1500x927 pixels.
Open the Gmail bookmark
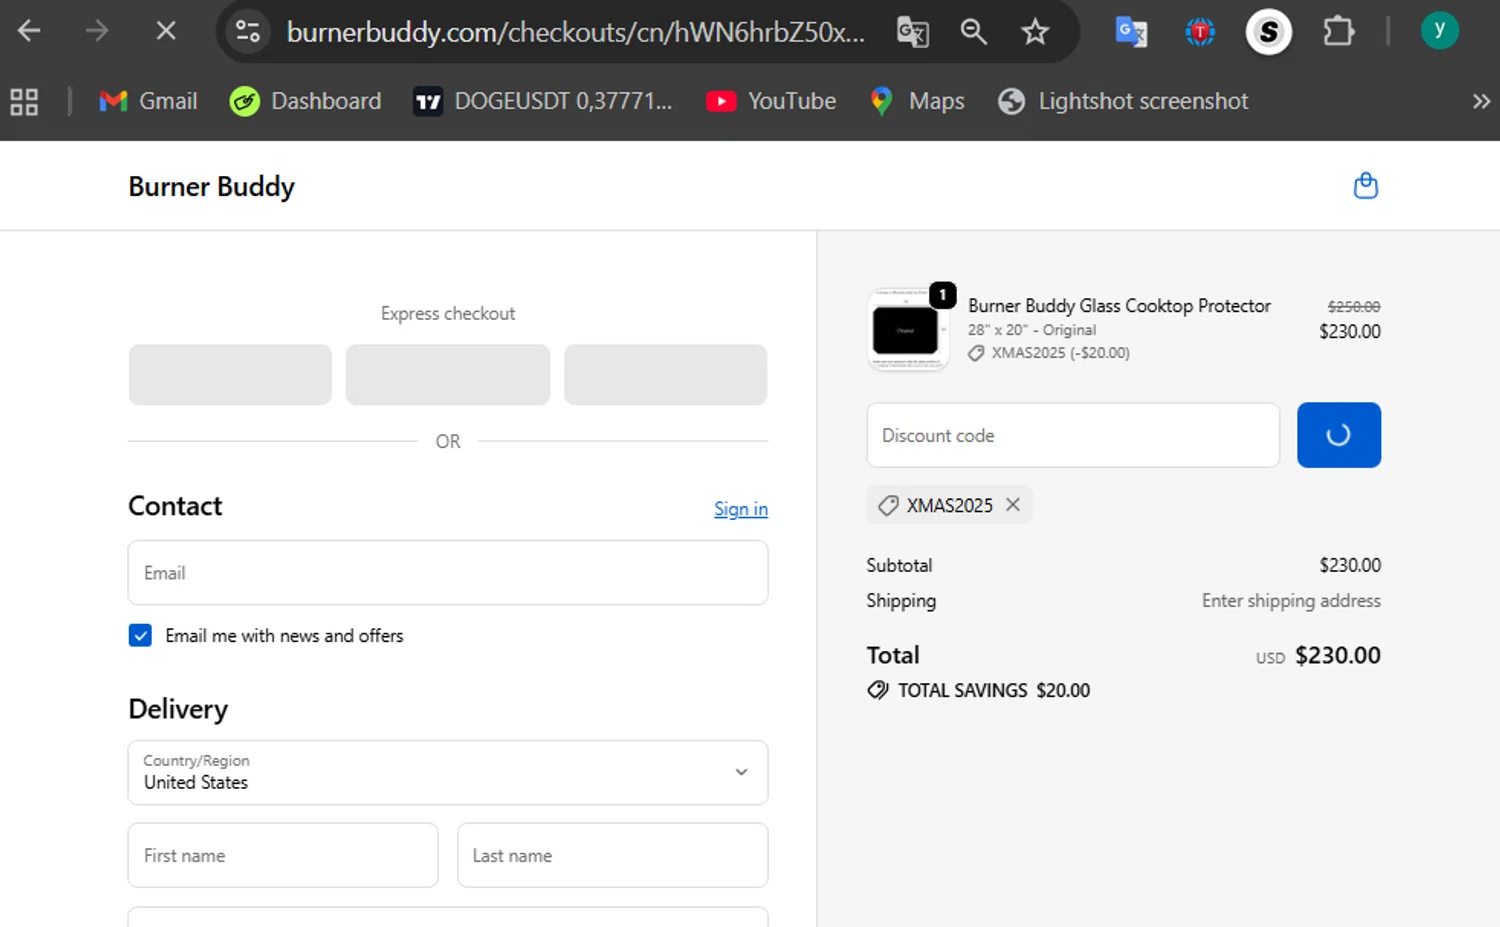tap(148, 101)
